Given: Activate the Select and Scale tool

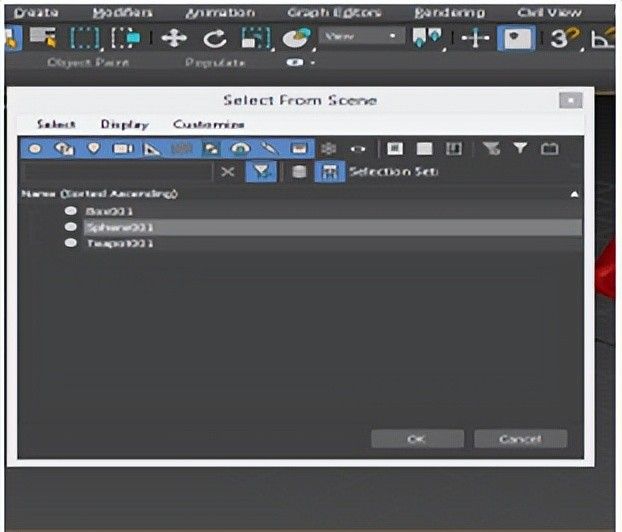Looking at the screenshot, I should [256, 38].
